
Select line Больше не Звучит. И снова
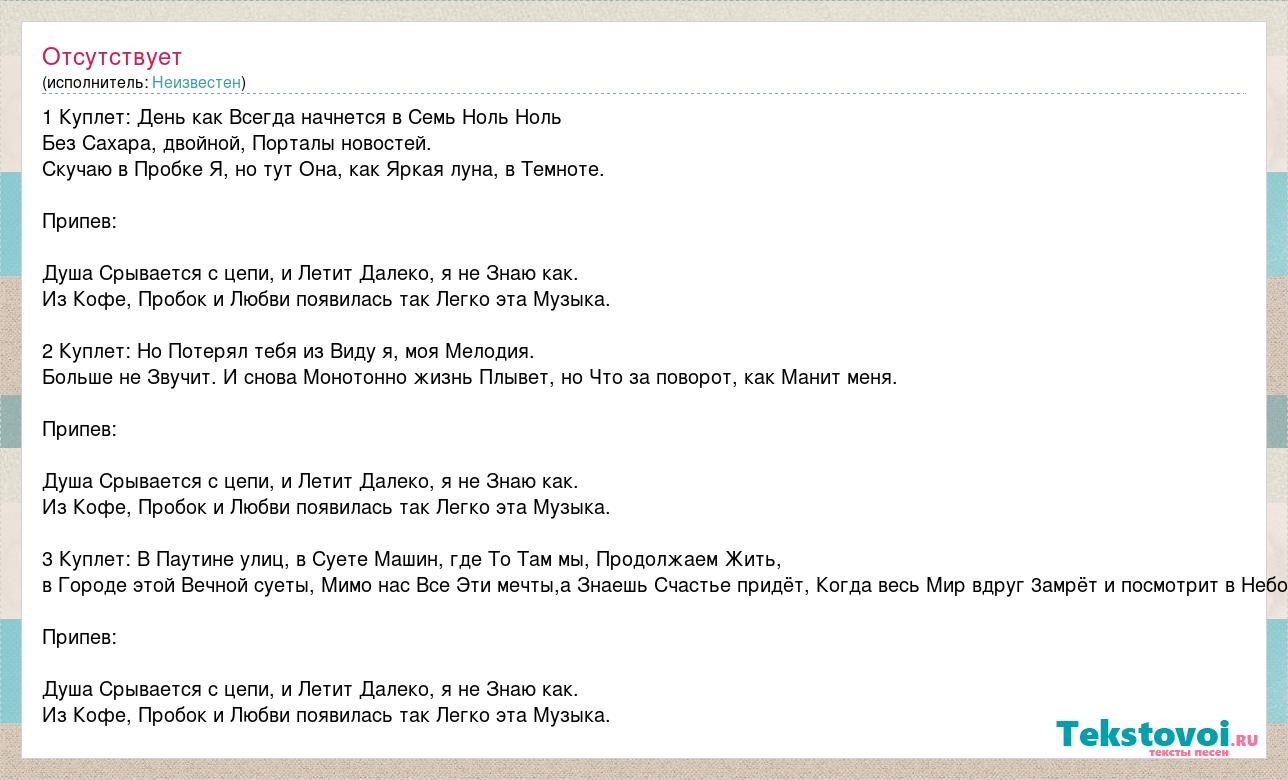click(x=470, y=377)
